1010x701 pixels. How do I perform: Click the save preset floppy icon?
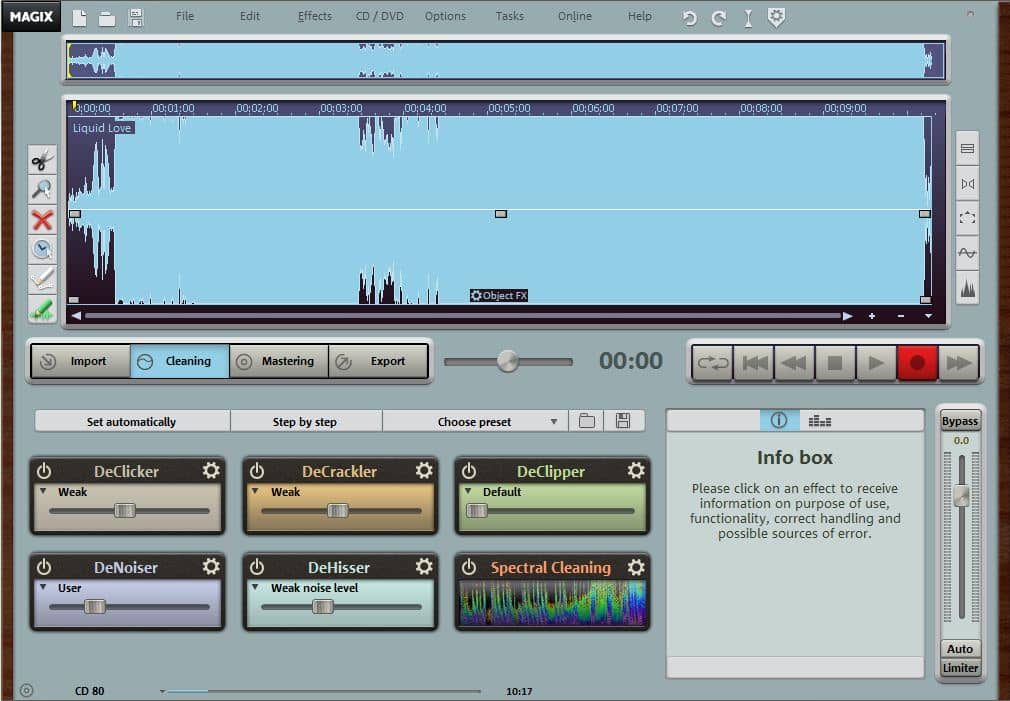(623, 421)
